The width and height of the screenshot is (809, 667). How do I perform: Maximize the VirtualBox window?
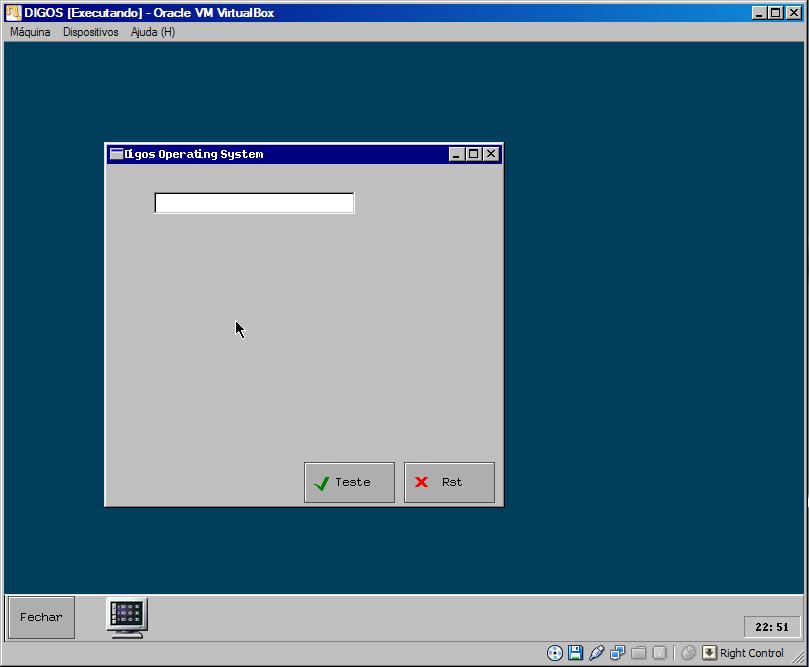click(775, 13)
